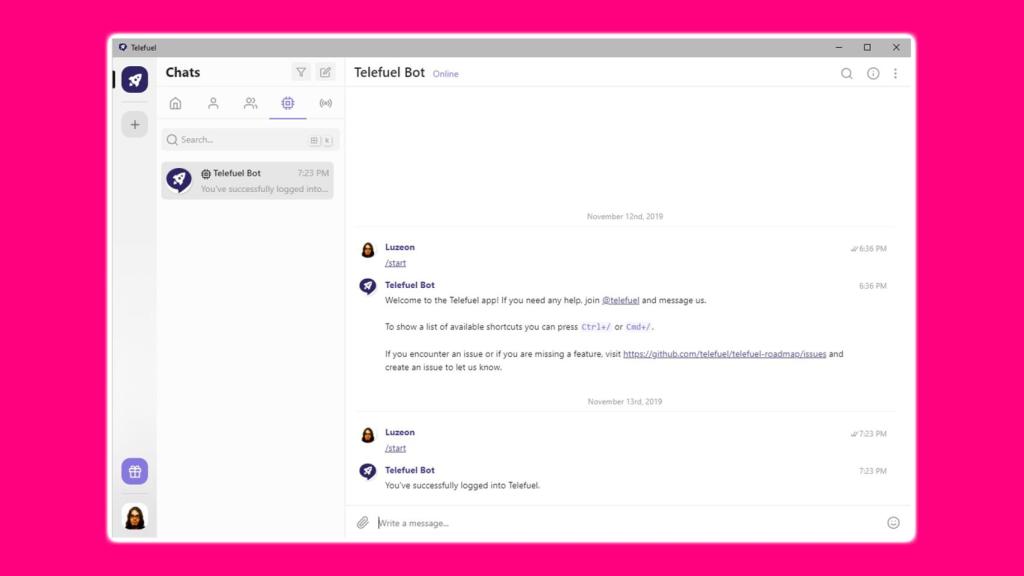Image resolution: width=1024 pixels, height=576 pixels.
Task: Show group chats tab with people icon
Action: click(250, 103)
